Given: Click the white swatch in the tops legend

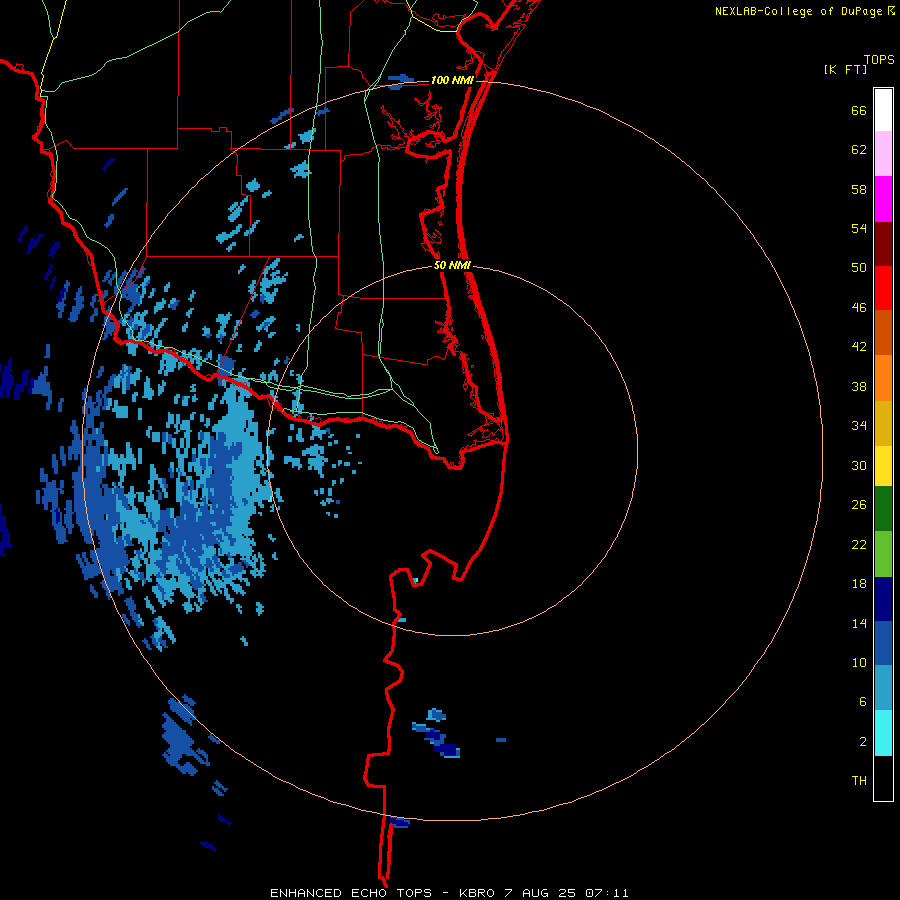Looking at the screenshot, I should pyautogui.click(x=883, y=110).
